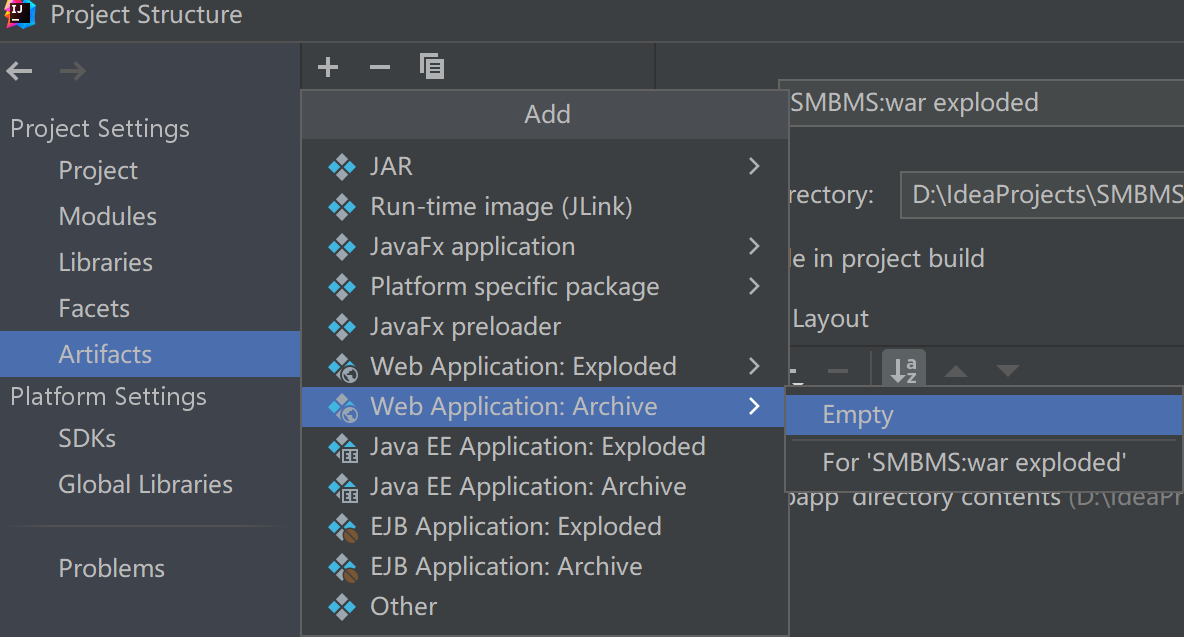Select EJB Application: Archive entry
Screen dimensions: 1184x637
(x=506, y=566)
